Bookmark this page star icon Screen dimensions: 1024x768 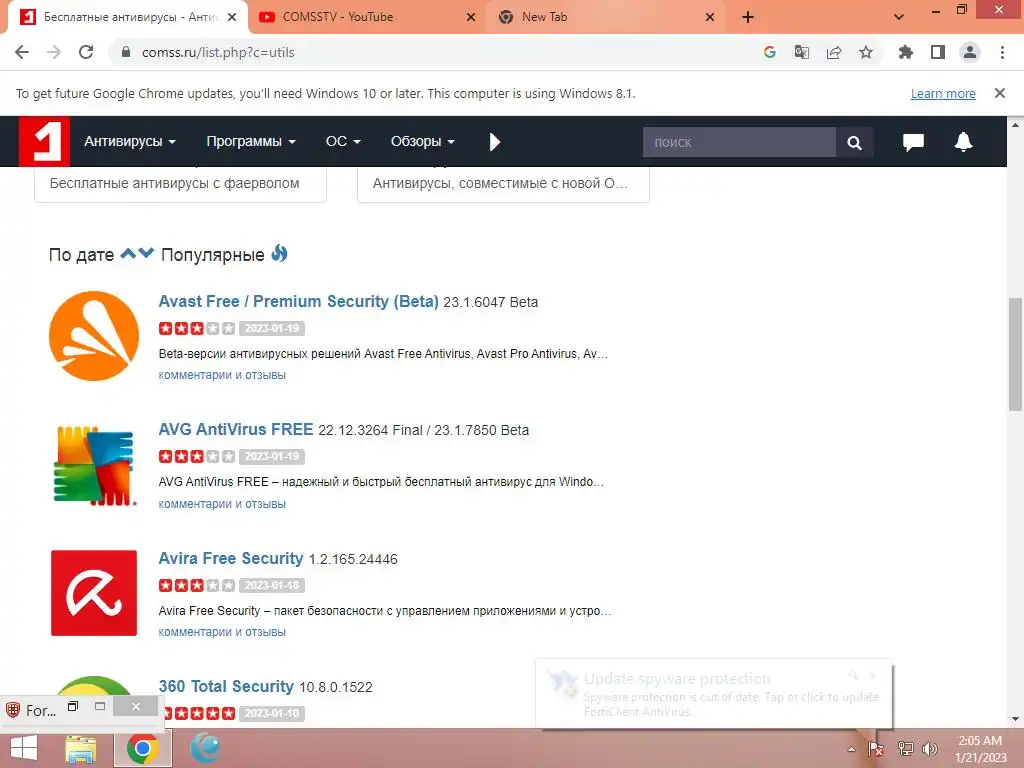(x=866, y=52)
